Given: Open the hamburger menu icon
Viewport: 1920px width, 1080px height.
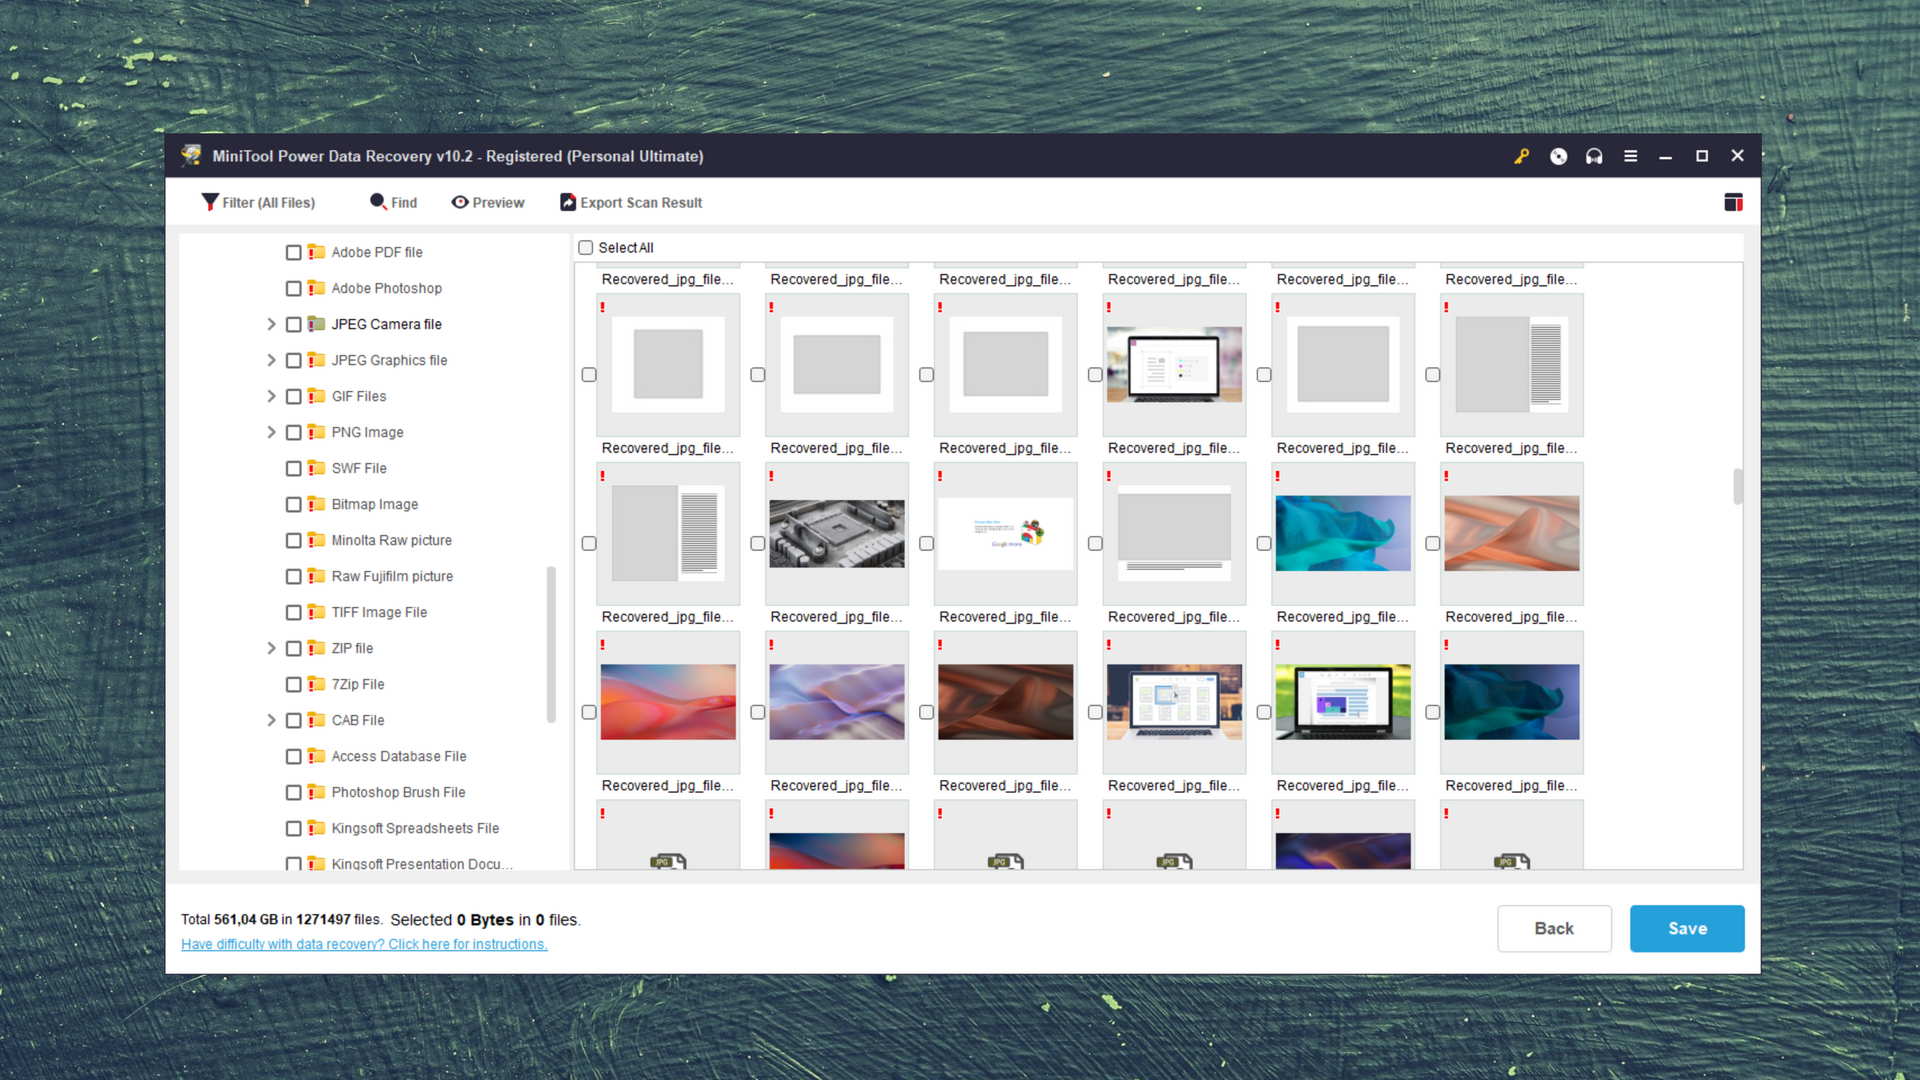Looking at the screenshot, I should (1630, 156).
